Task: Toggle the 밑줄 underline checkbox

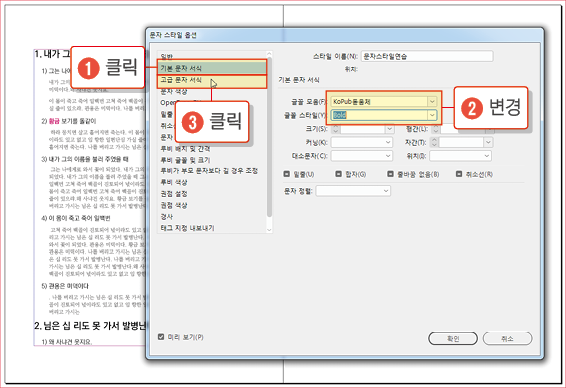Action: [287, 174]
